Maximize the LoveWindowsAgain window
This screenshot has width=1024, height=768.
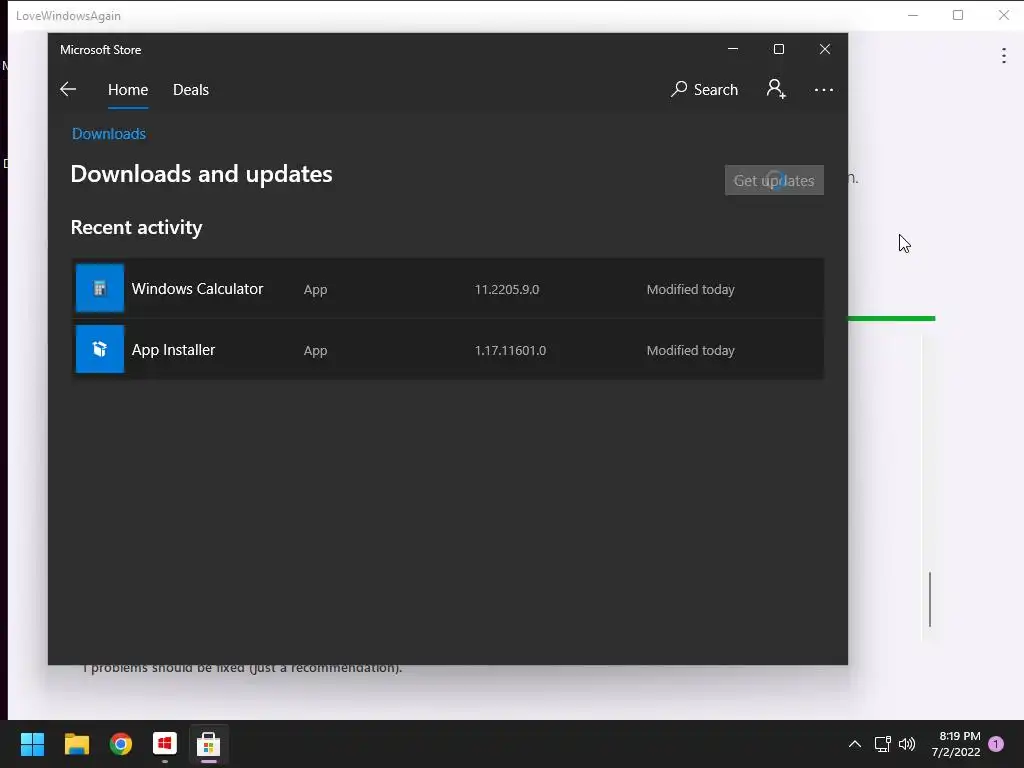pyautogui.click(x=958, y=15)
